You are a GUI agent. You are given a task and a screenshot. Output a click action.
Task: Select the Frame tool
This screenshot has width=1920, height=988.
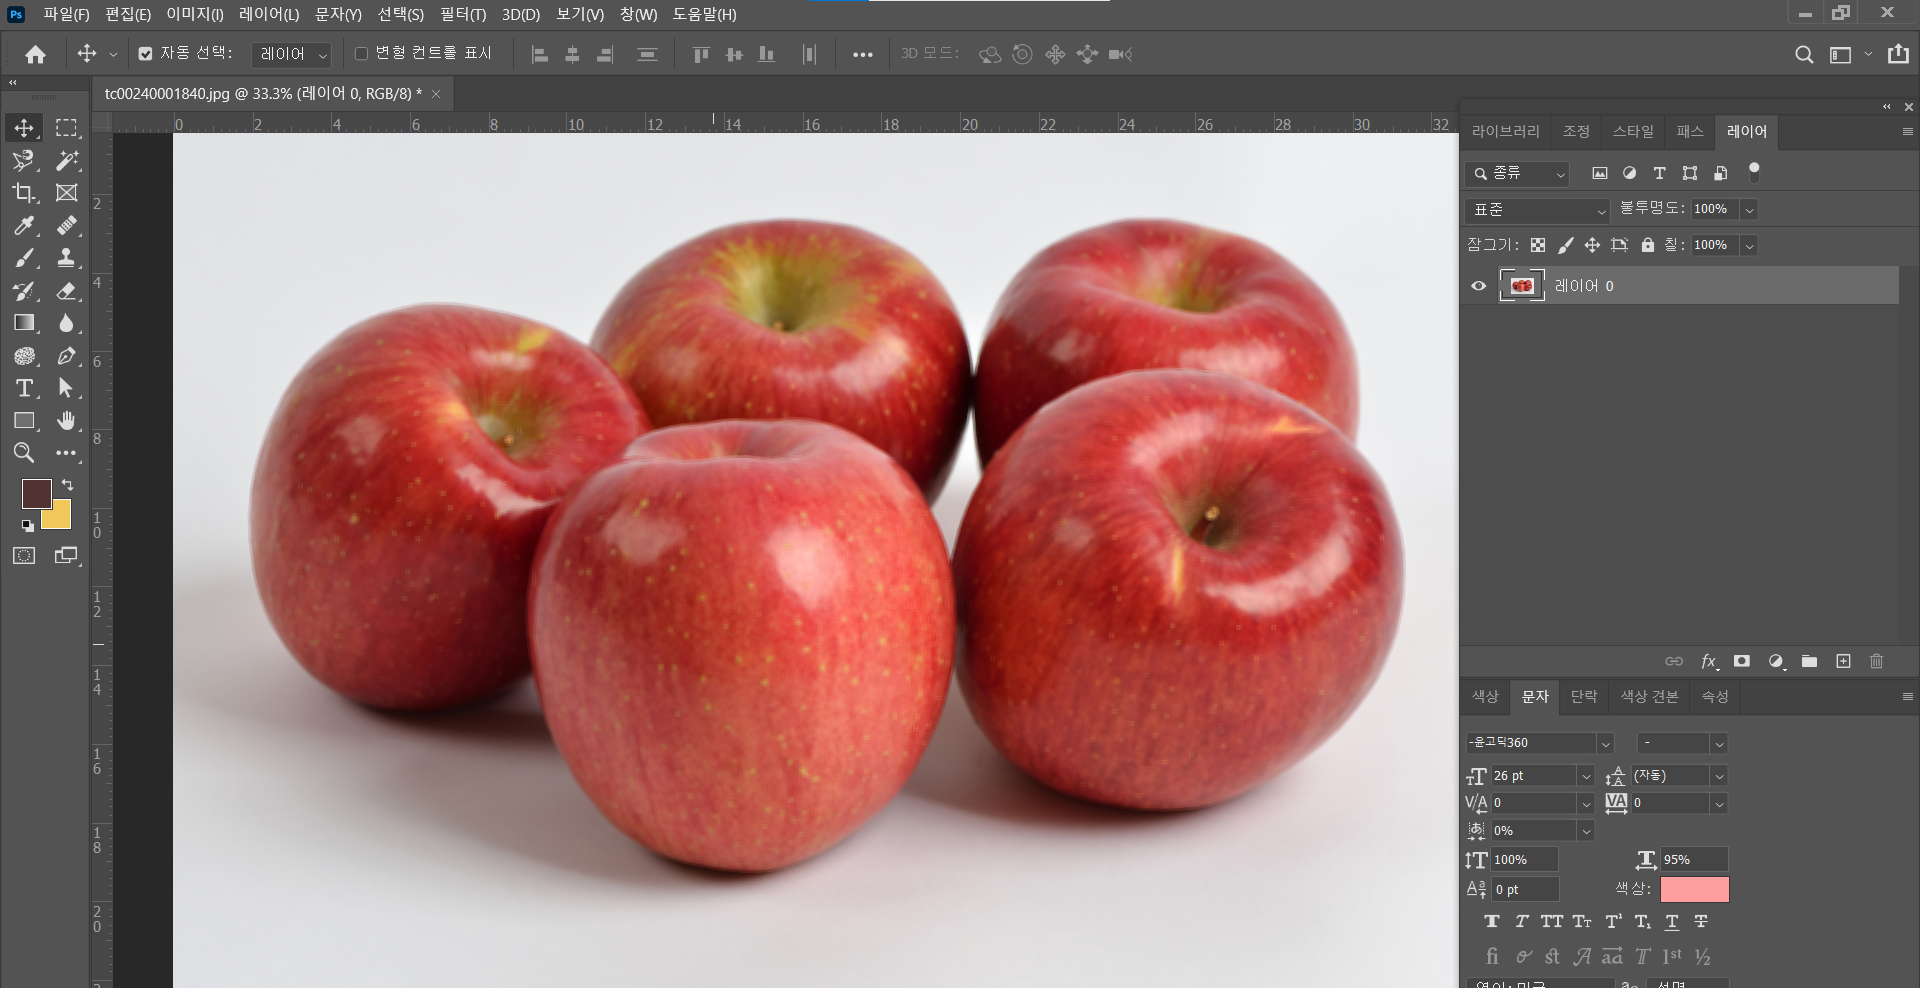point(66,193)
